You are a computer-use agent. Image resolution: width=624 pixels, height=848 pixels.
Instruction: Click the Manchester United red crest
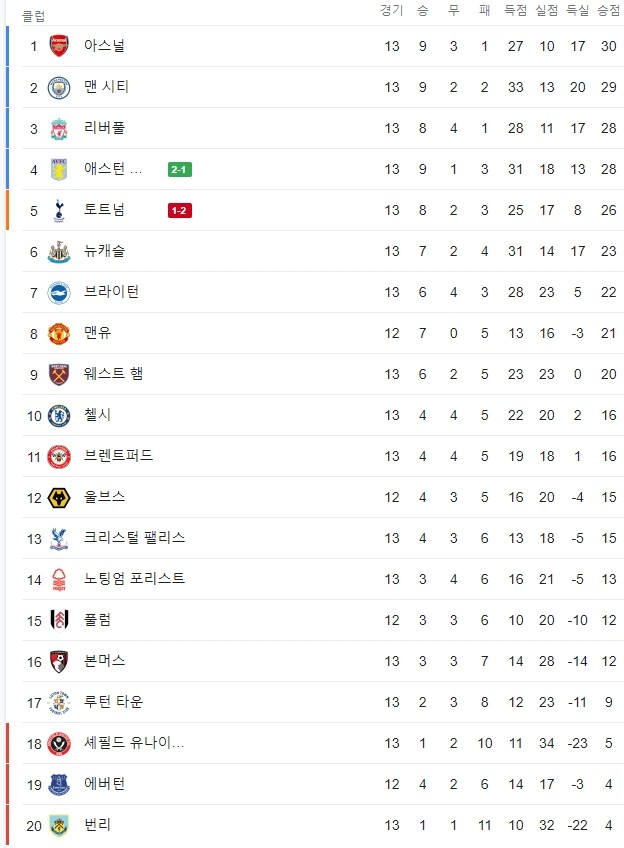click(59, 334)
